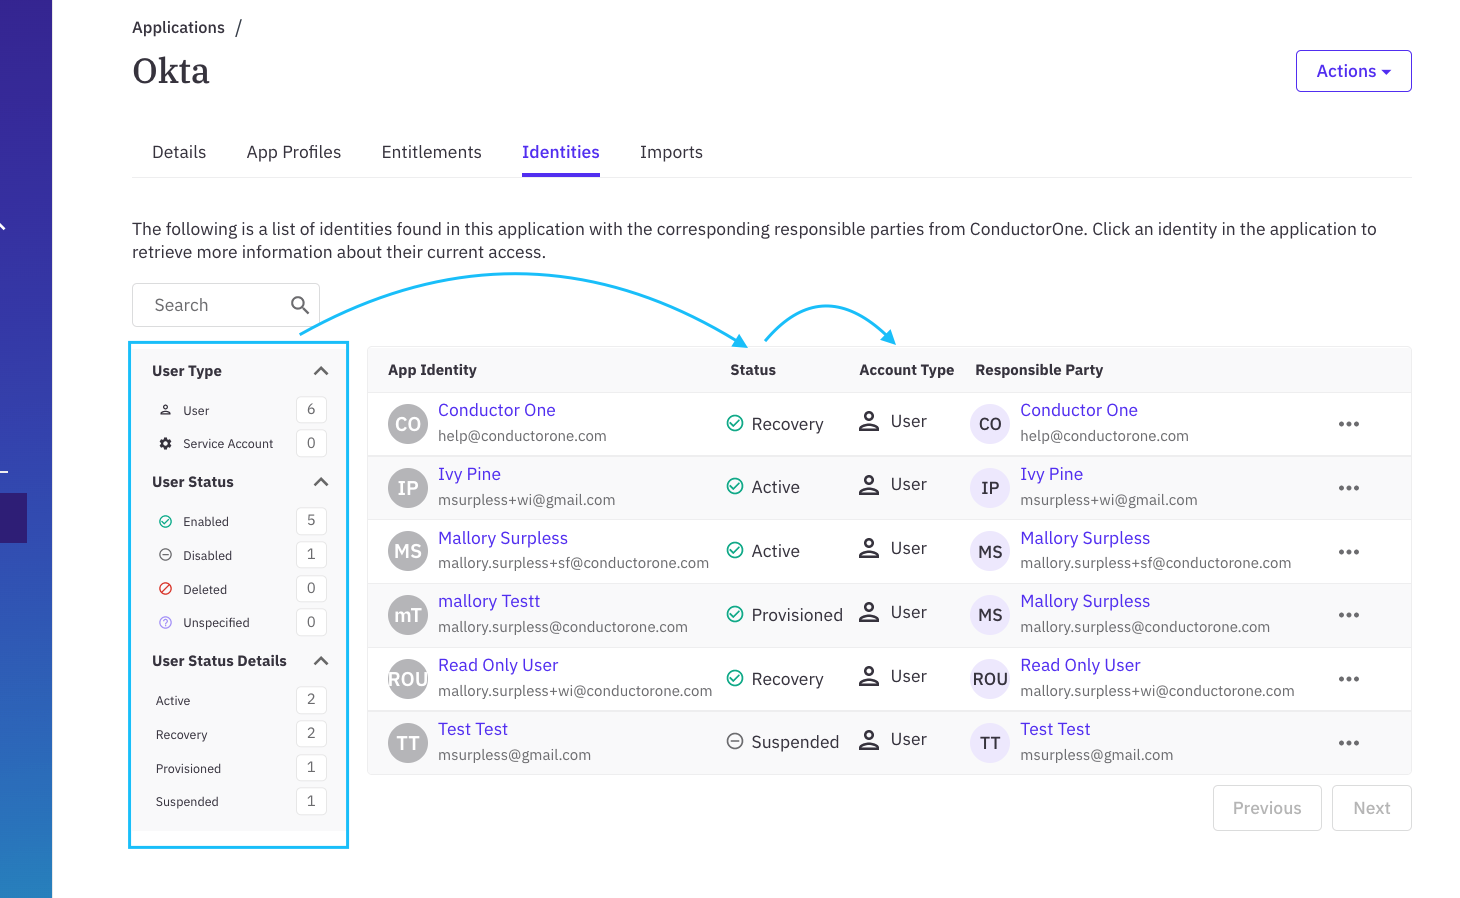Click the Status column header
This screenshot has width=1460, height=898.
753,370
